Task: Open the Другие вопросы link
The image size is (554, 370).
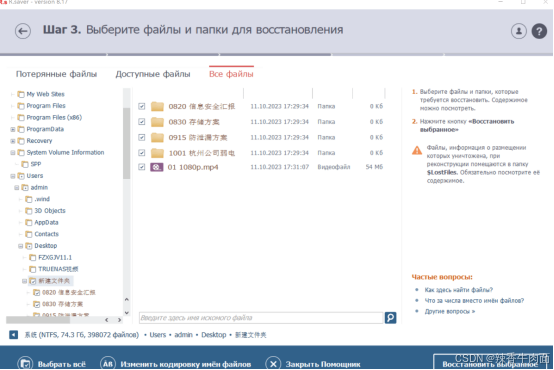Action: 449,311
